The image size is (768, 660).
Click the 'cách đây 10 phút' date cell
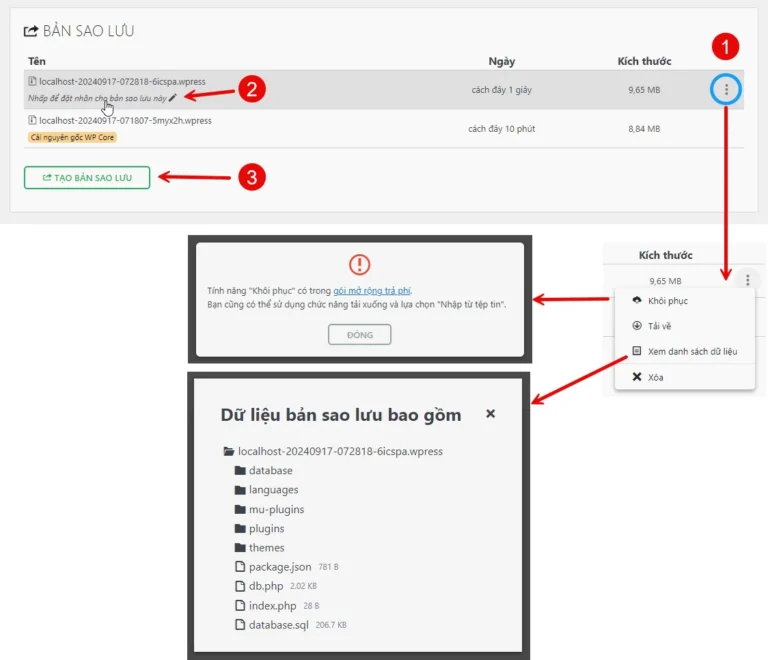(x=502, y=129)
